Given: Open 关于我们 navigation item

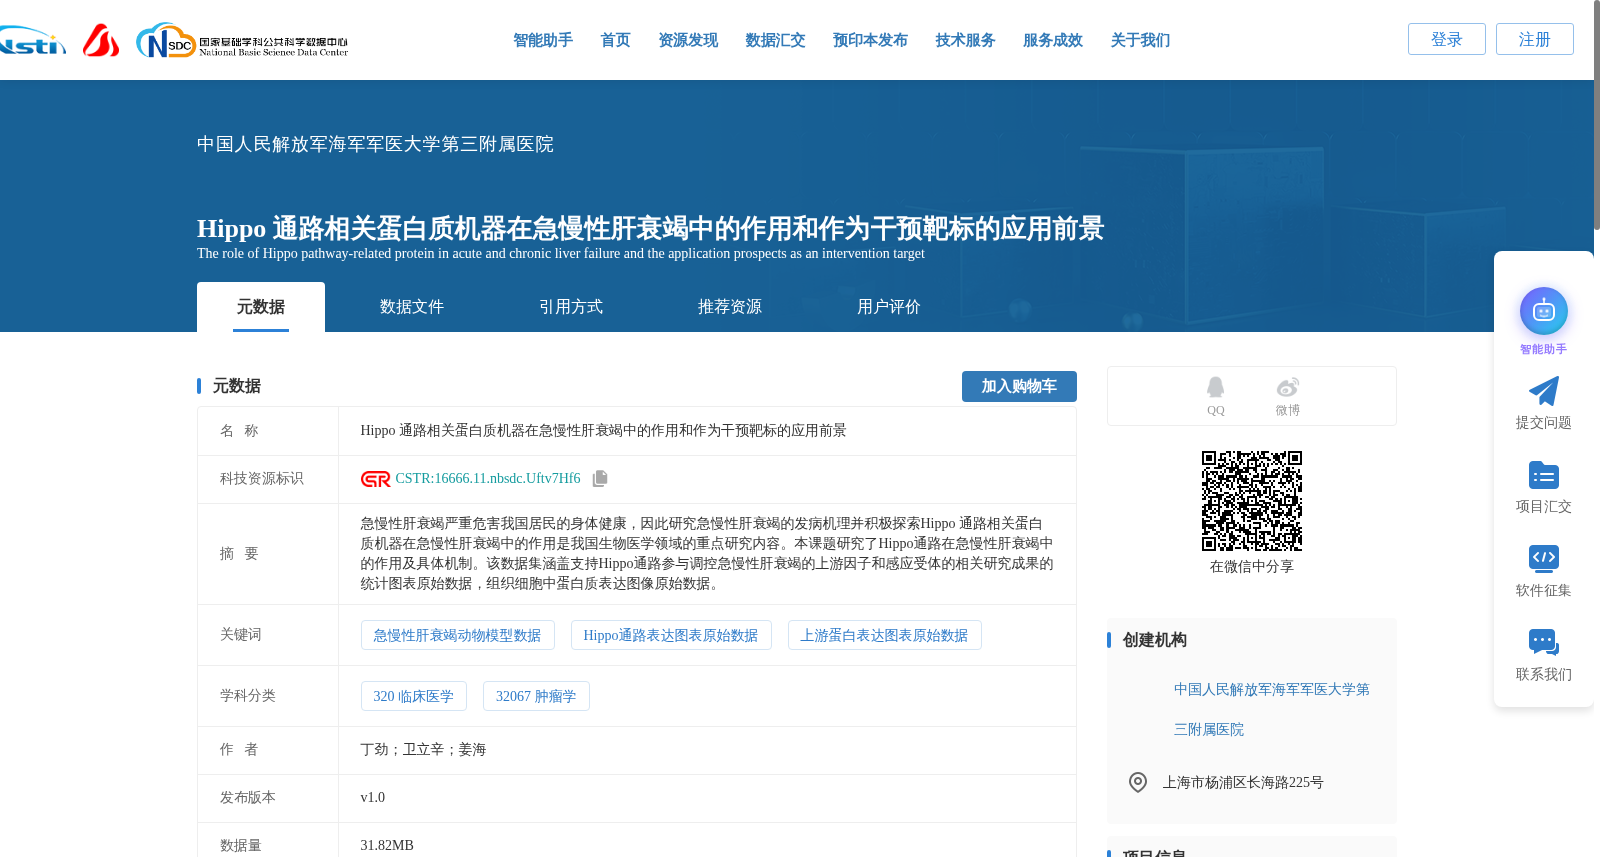Looking at the screenshot, I should coord(1140,40).
